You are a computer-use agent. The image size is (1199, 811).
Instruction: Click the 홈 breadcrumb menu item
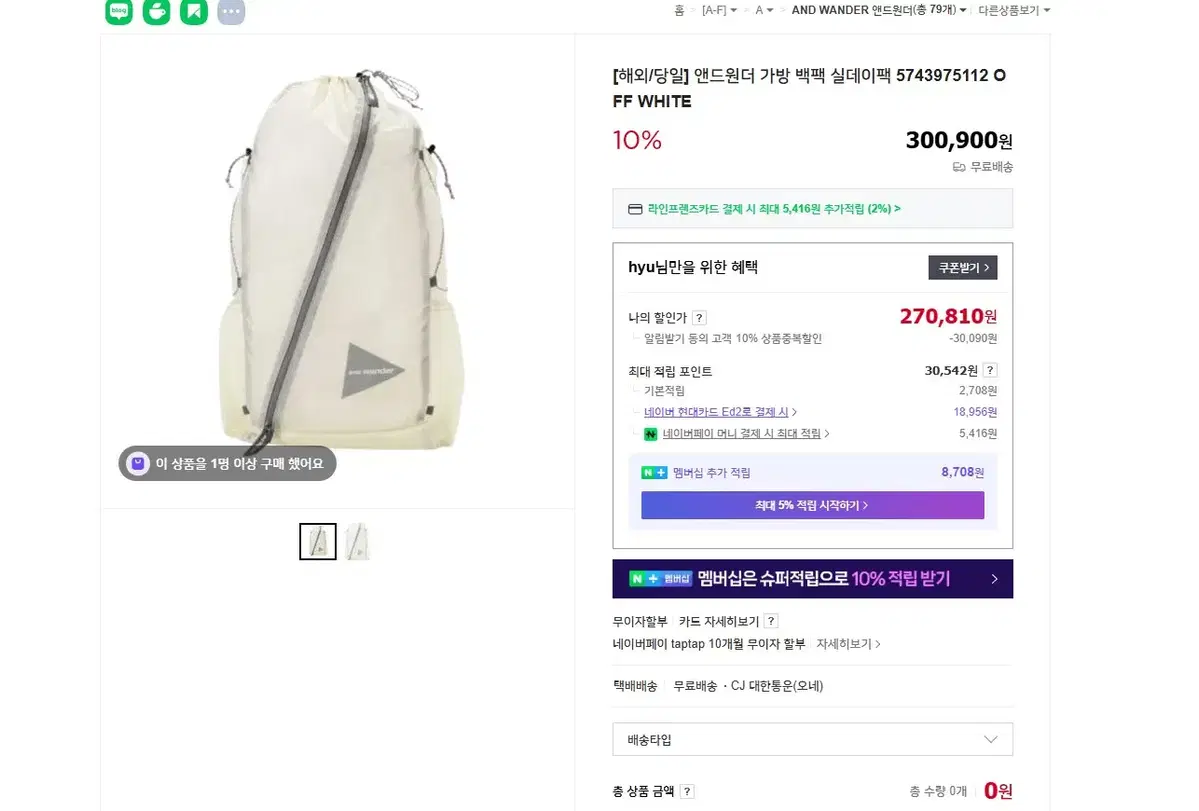pyautogui.click(x=679, y=9)
